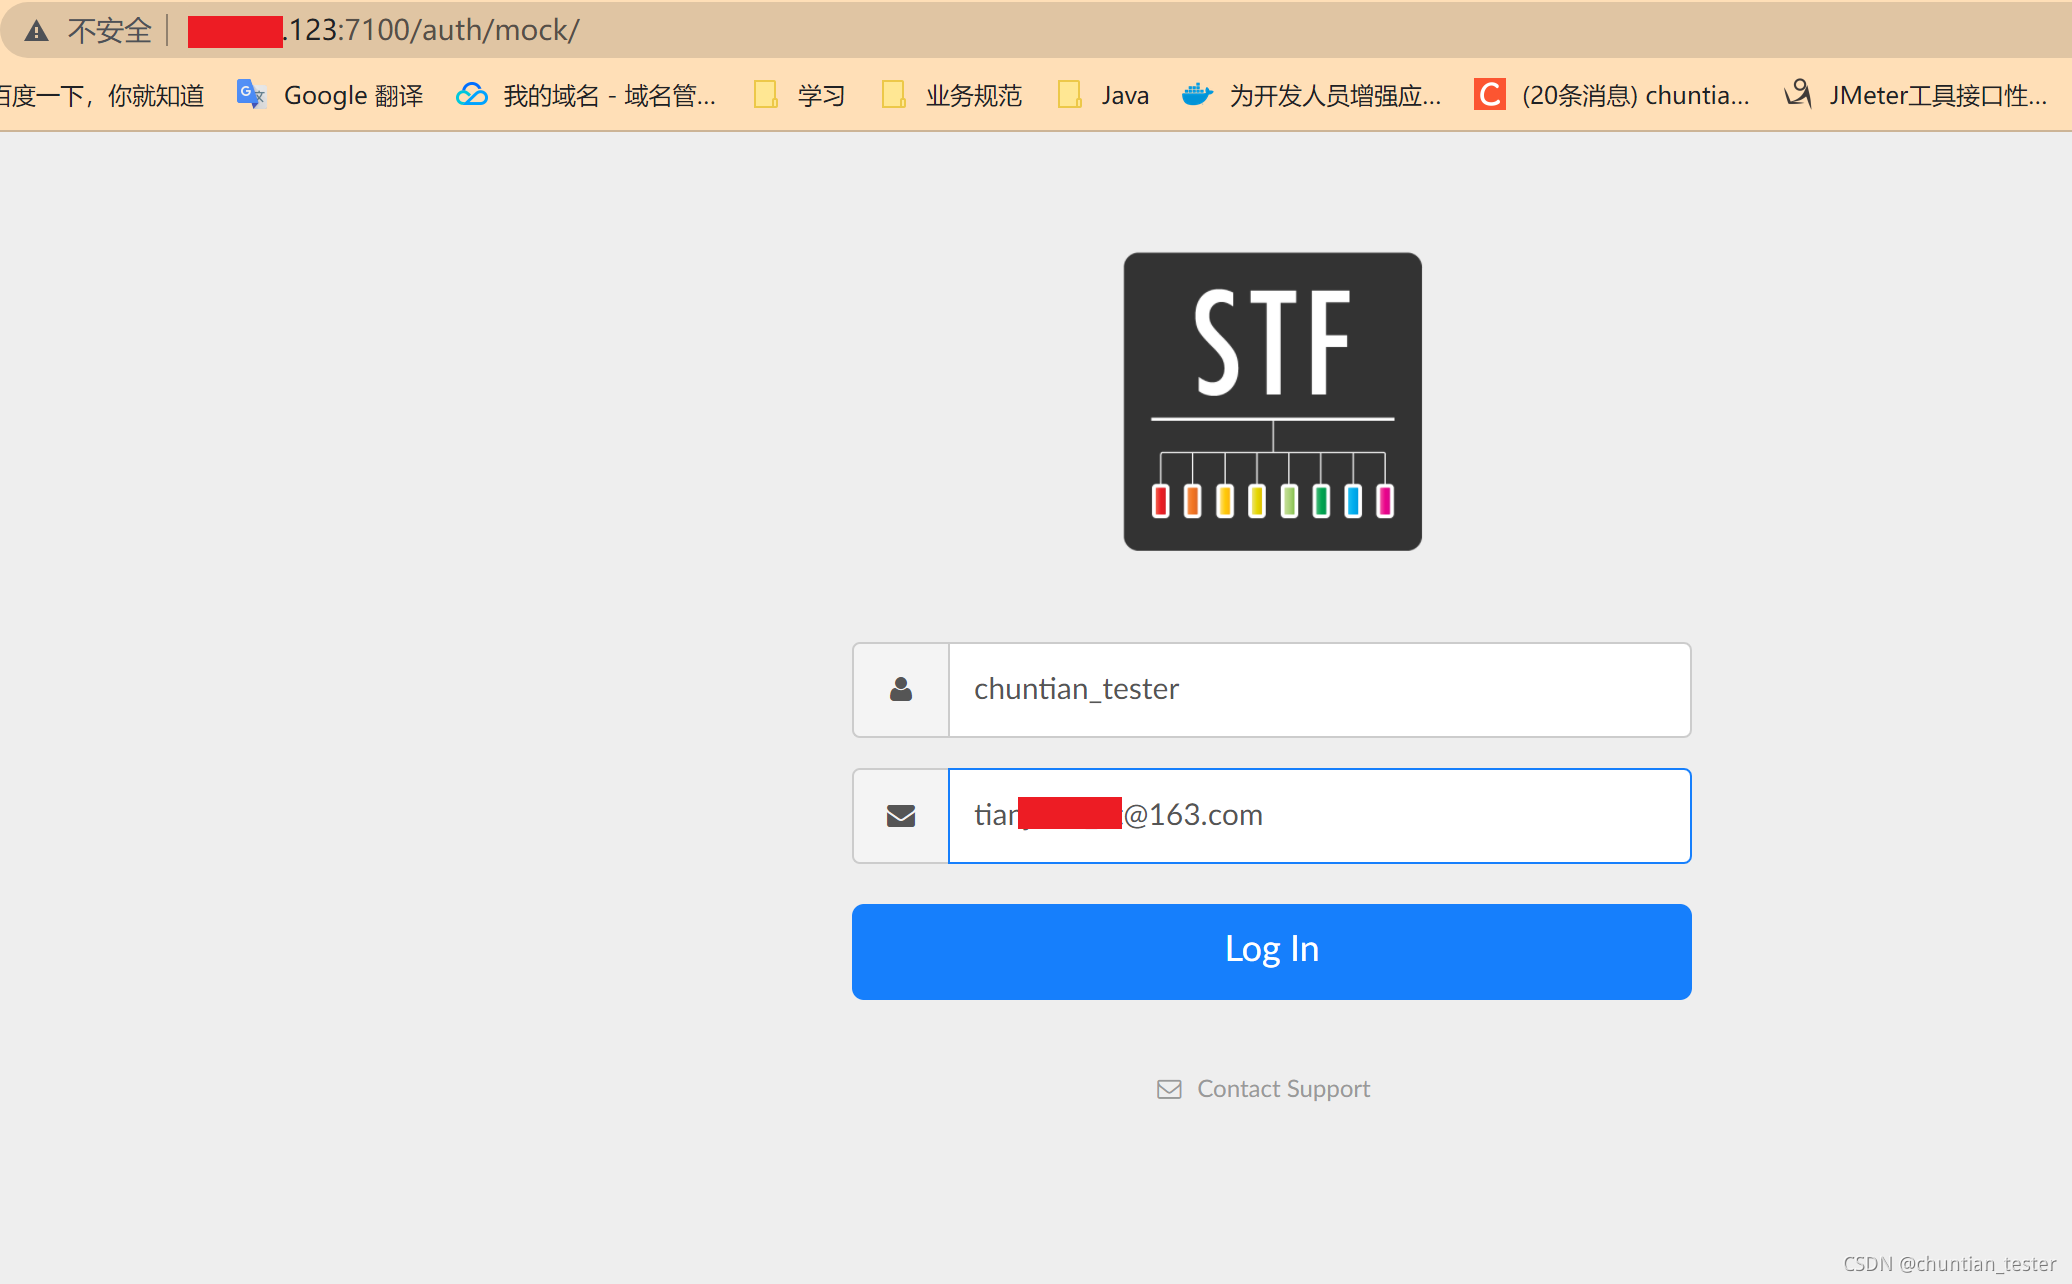Click the not-secure warning triangle icon
Viewport: 2072px width, 1284px height.
pos(37,31)
